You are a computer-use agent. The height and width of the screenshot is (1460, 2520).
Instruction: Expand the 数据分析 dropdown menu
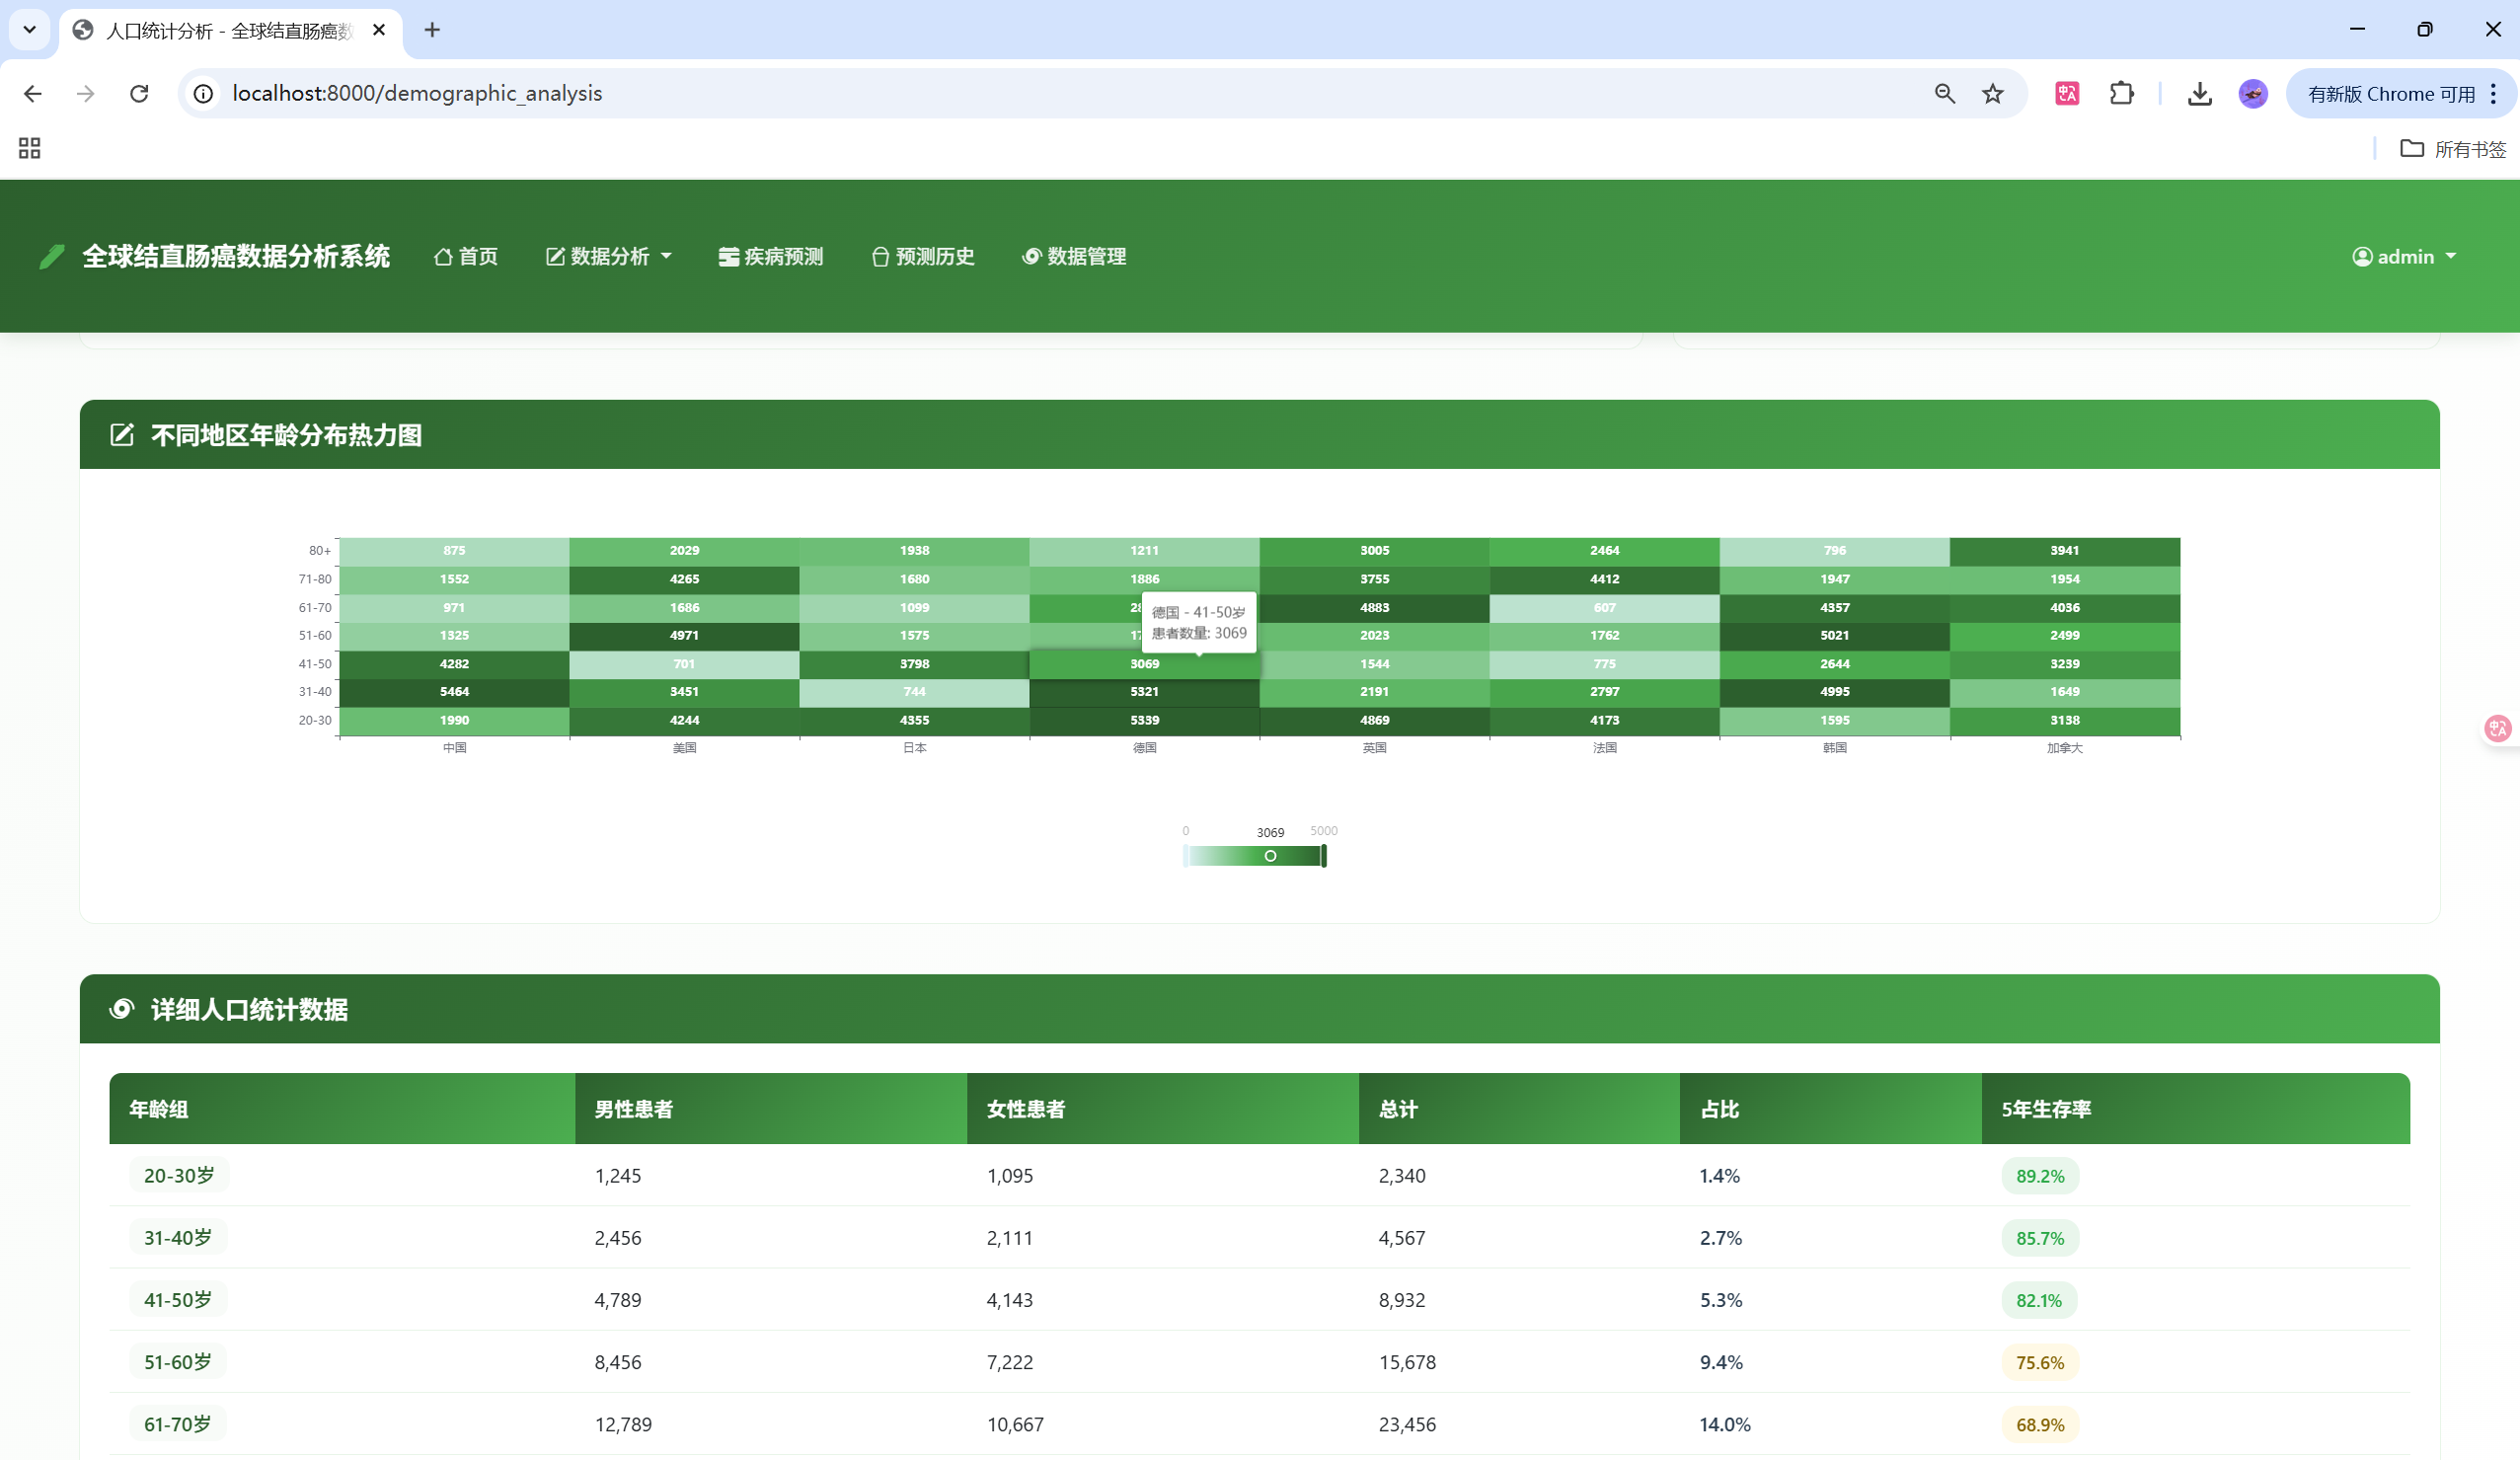coord(609,257)
